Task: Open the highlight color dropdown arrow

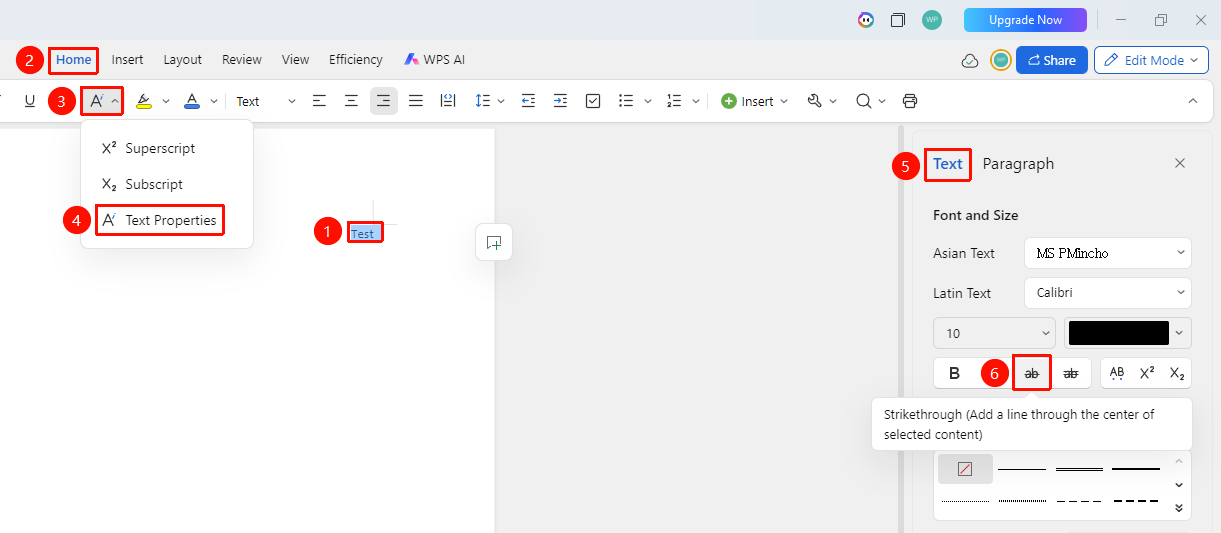Action: tap(166, 101)
